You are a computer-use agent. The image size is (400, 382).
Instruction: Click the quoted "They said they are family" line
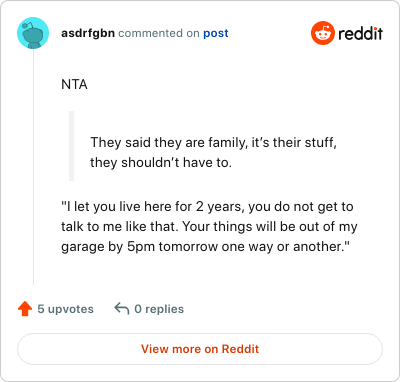pos(213,142)
